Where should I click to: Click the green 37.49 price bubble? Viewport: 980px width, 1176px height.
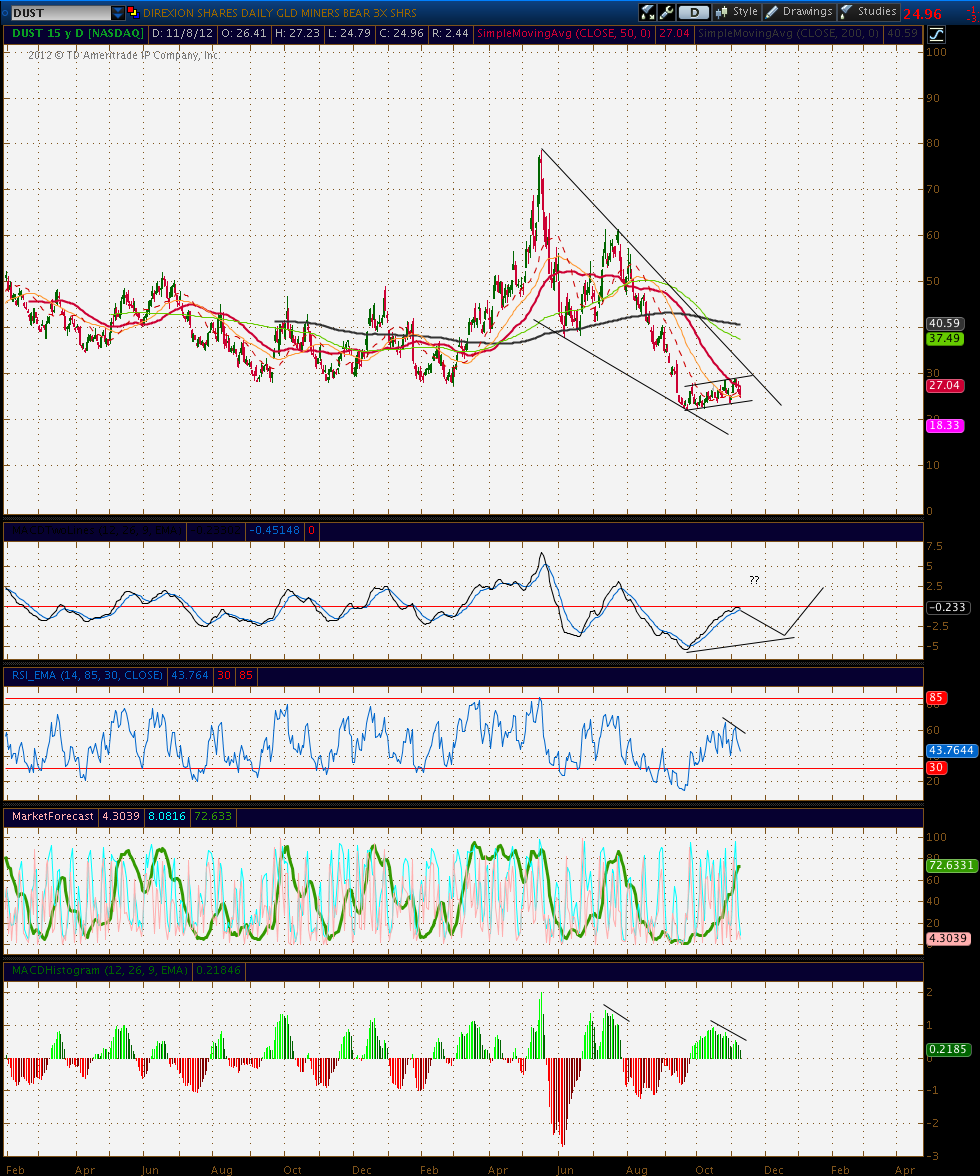[944, 338]
